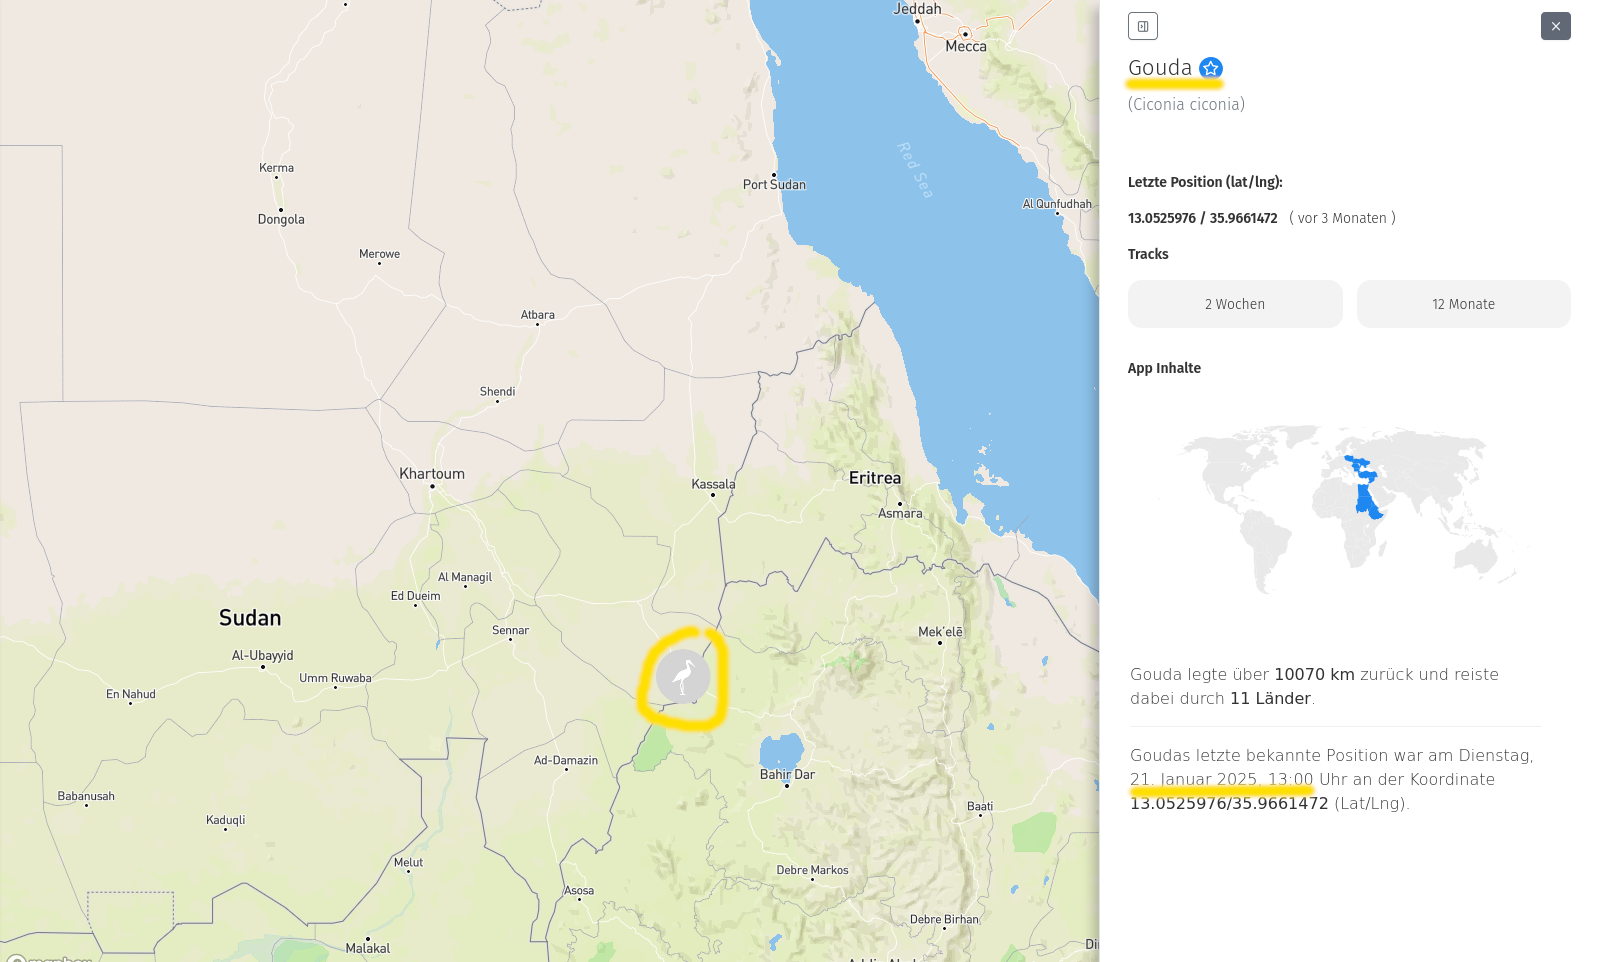The image size is (1599, 962).
Task: Show the 2 Wochen track
Action: [x=1234, y=304]
